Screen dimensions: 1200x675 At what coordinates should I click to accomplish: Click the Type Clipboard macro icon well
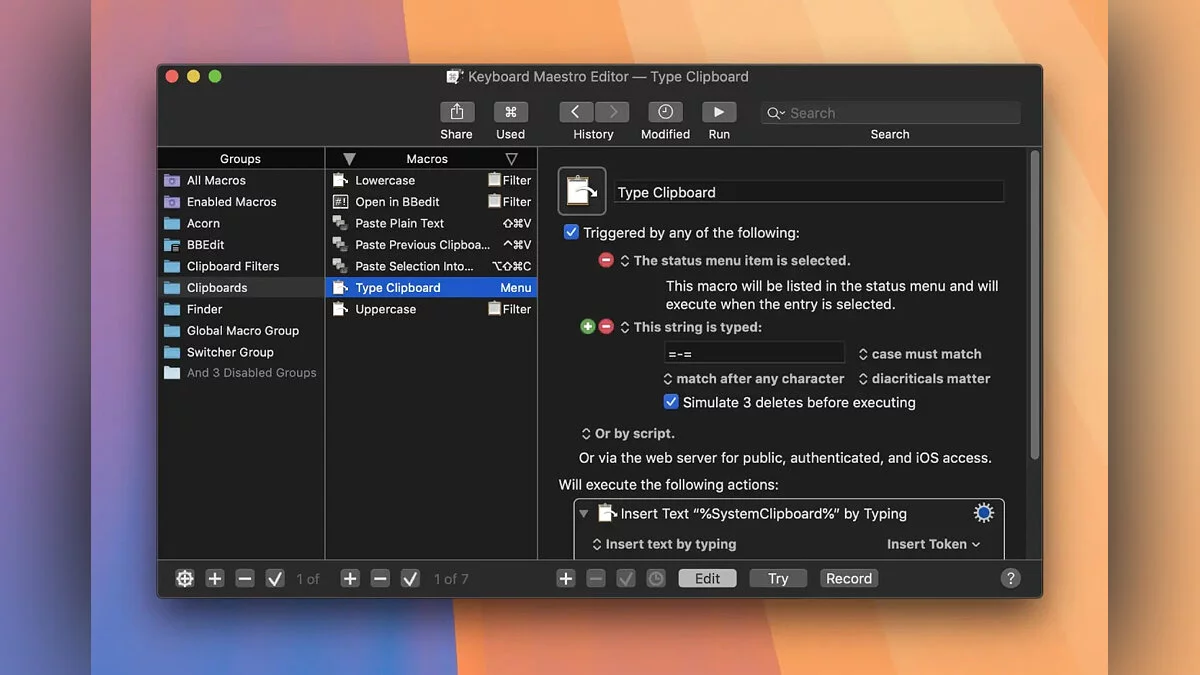582,191
